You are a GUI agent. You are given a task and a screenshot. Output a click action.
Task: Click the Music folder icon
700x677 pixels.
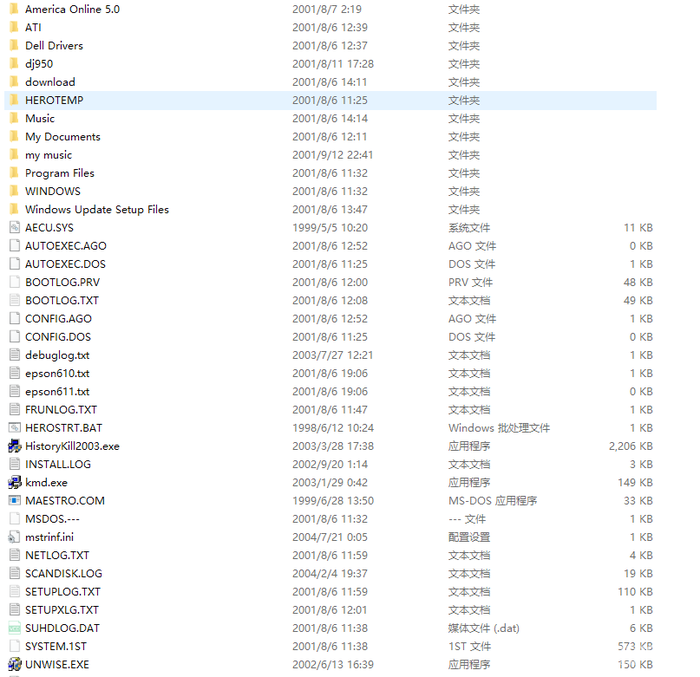pyautogui.click(x=14, y=118)
